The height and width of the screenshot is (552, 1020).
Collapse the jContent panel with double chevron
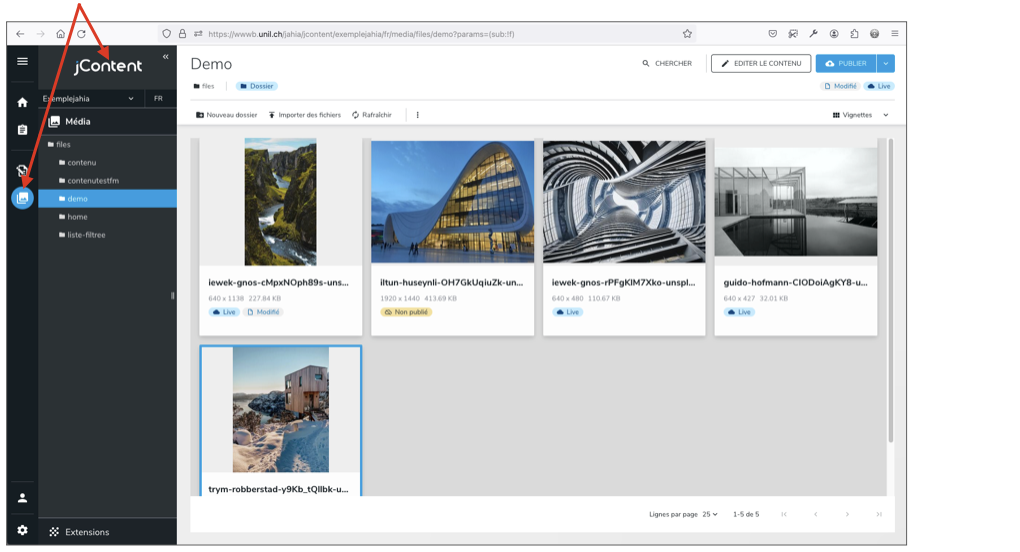pyautogui.click(x=166, y=57)
